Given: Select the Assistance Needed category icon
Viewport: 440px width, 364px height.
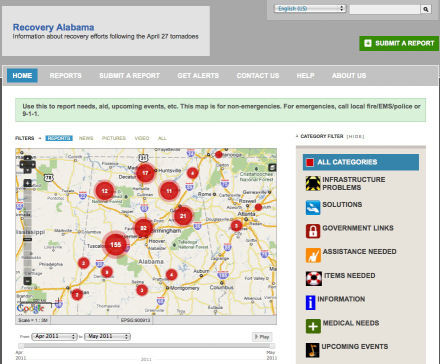Looking at the screenshot, I should click(313, 255).
